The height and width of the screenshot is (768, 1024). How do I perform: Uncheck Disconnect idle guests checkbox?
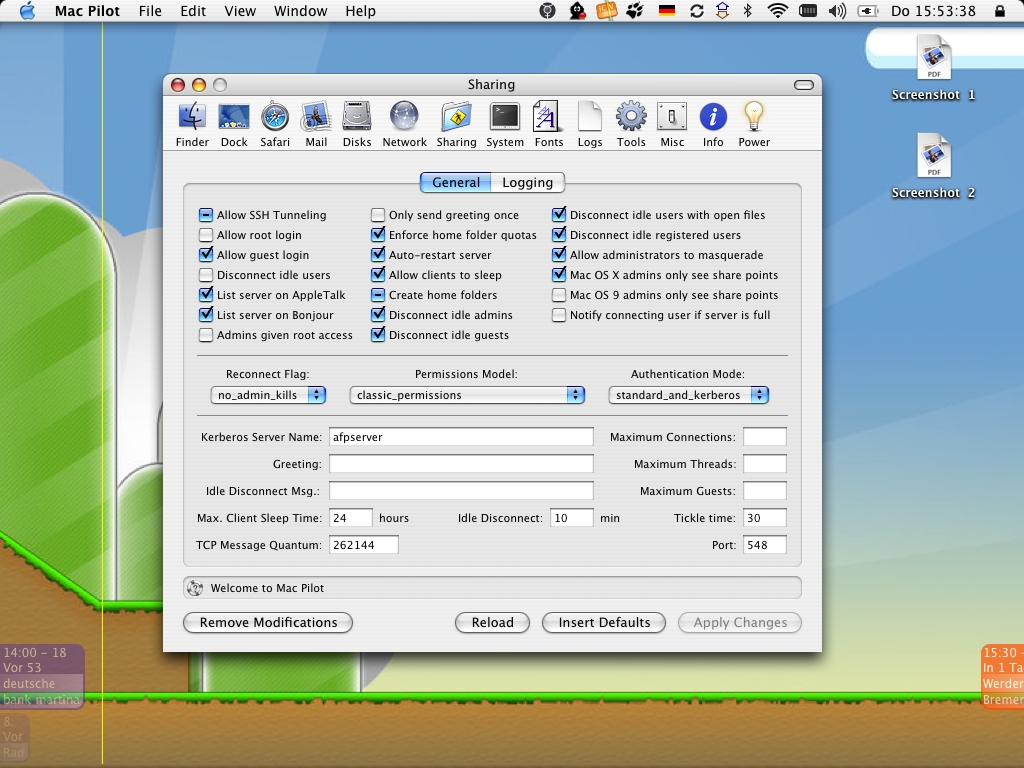pyautogui.click(x=377, y=335)
